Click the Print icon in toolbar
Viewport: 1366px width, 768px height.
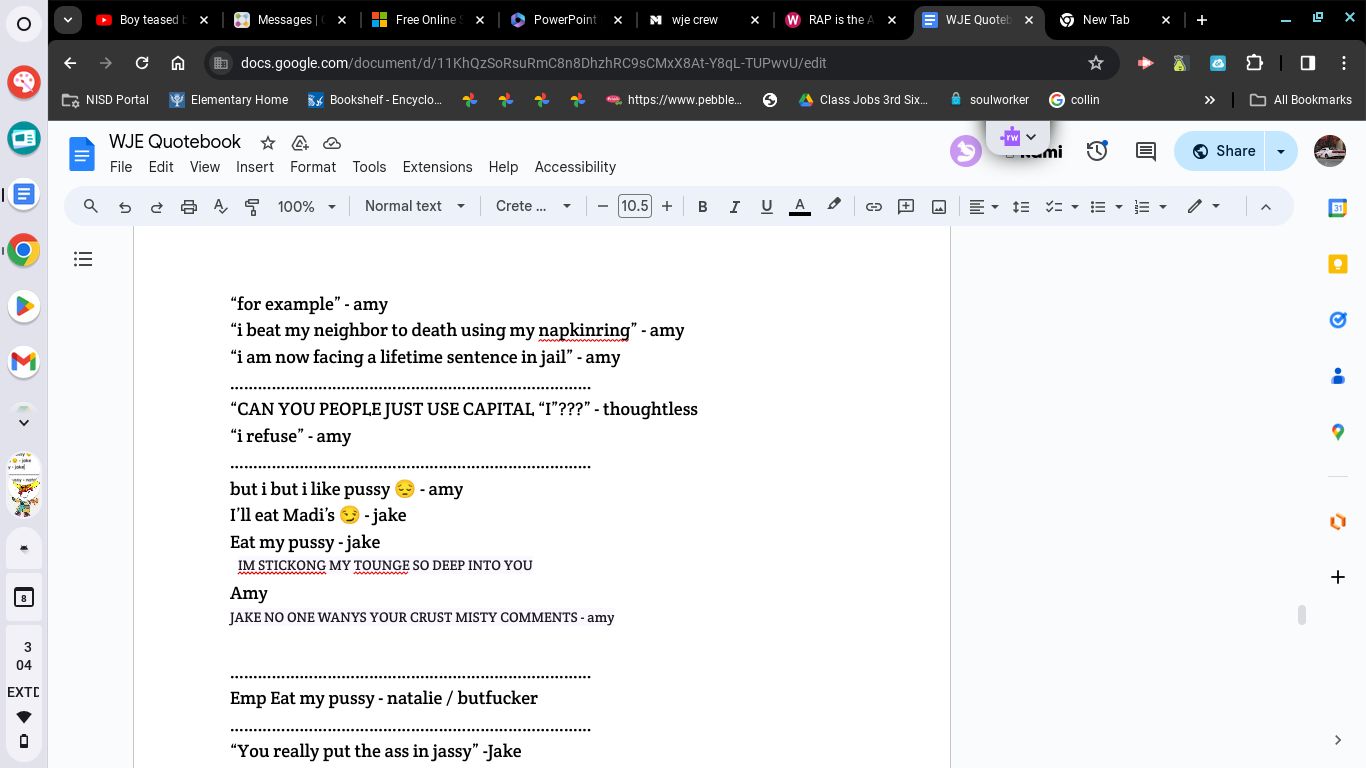(x=188, y=207)
